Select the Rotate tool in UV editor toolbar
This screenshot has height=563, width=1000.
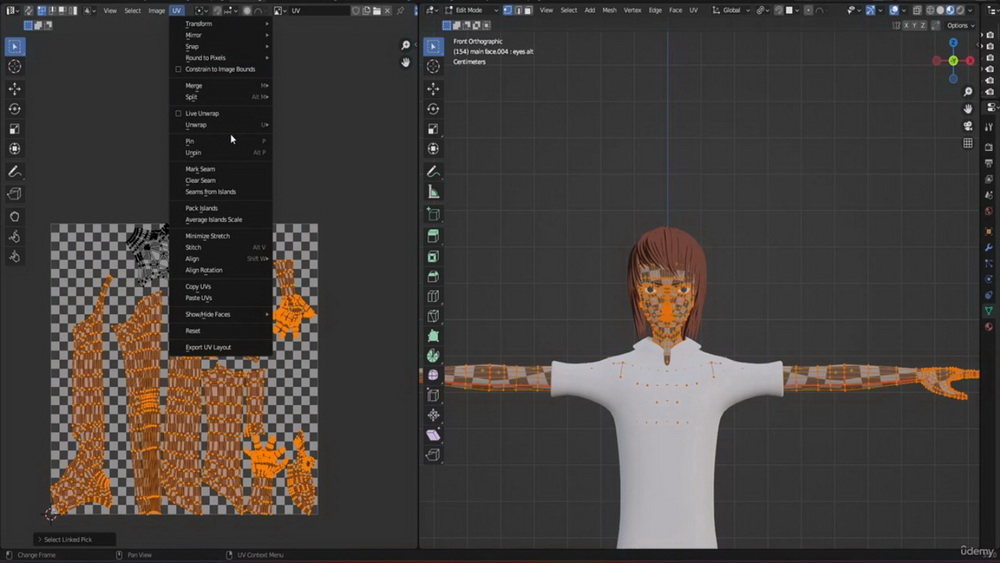pos(15,109)
